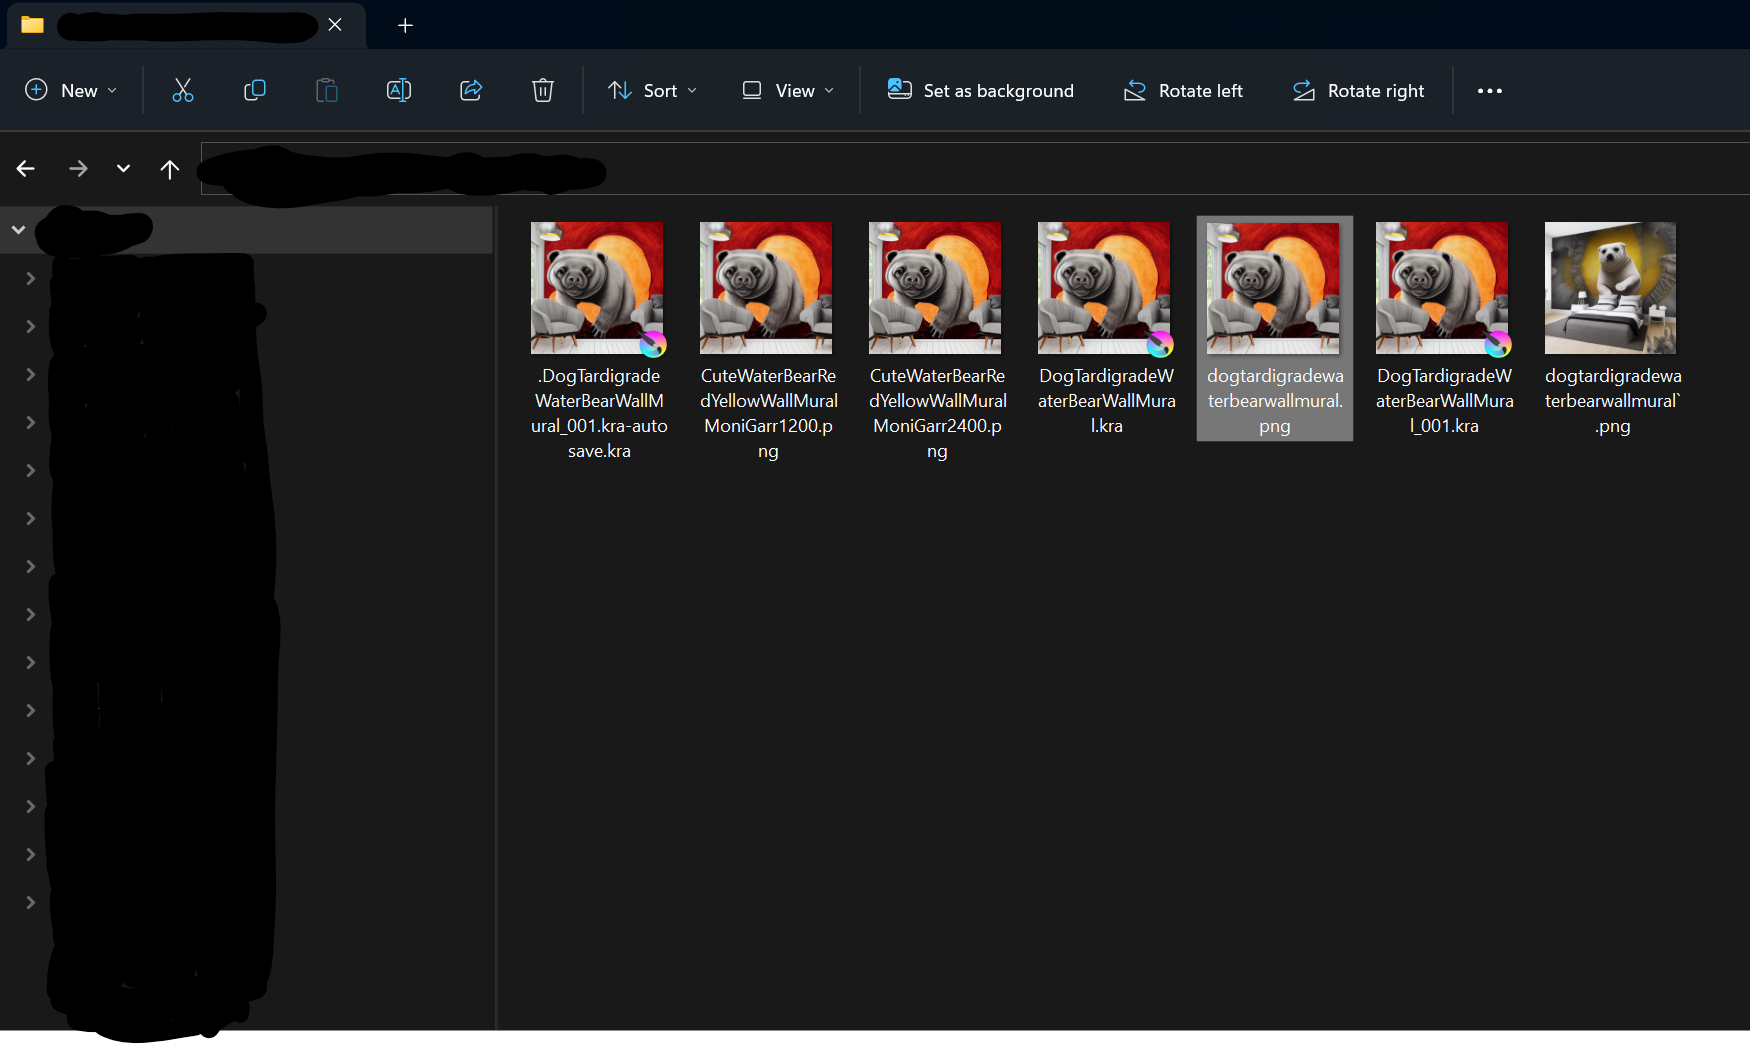Open the New item dropdown

pos(71,91)
